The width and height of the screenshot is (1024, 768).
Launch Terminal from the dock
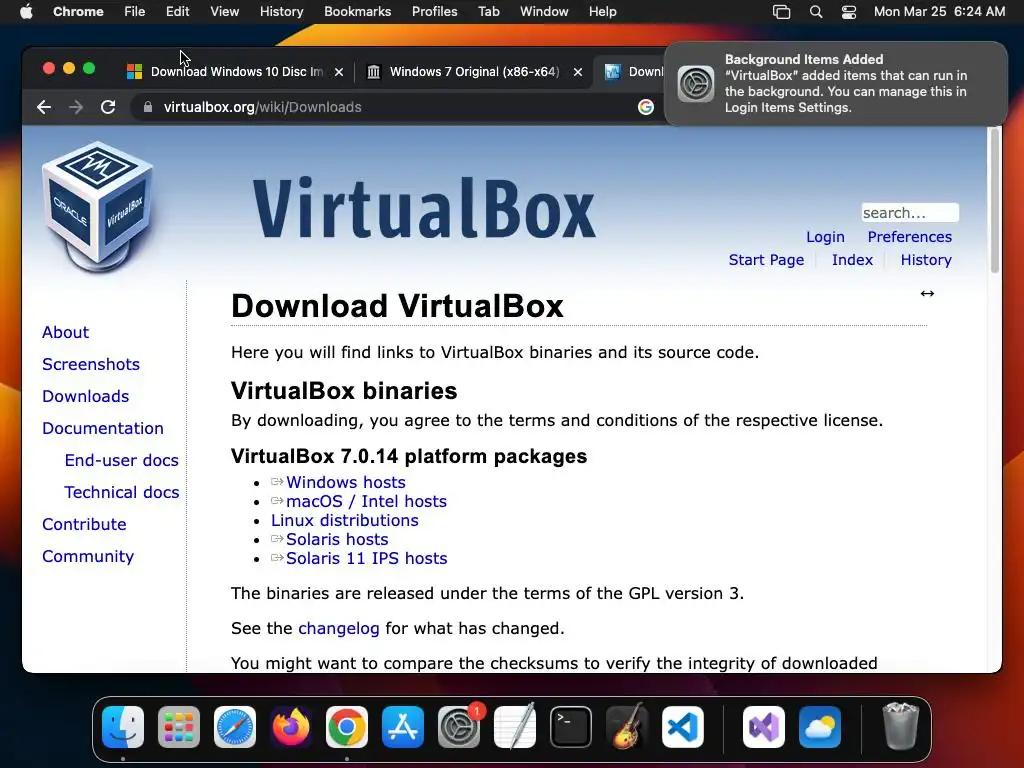571,727
